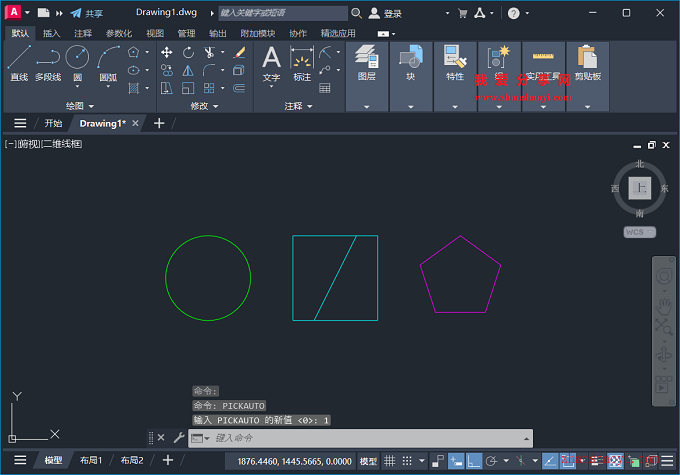Toggle isometric drafting in status bar
This screenshot has height=475, width=680.
[521, 461]
